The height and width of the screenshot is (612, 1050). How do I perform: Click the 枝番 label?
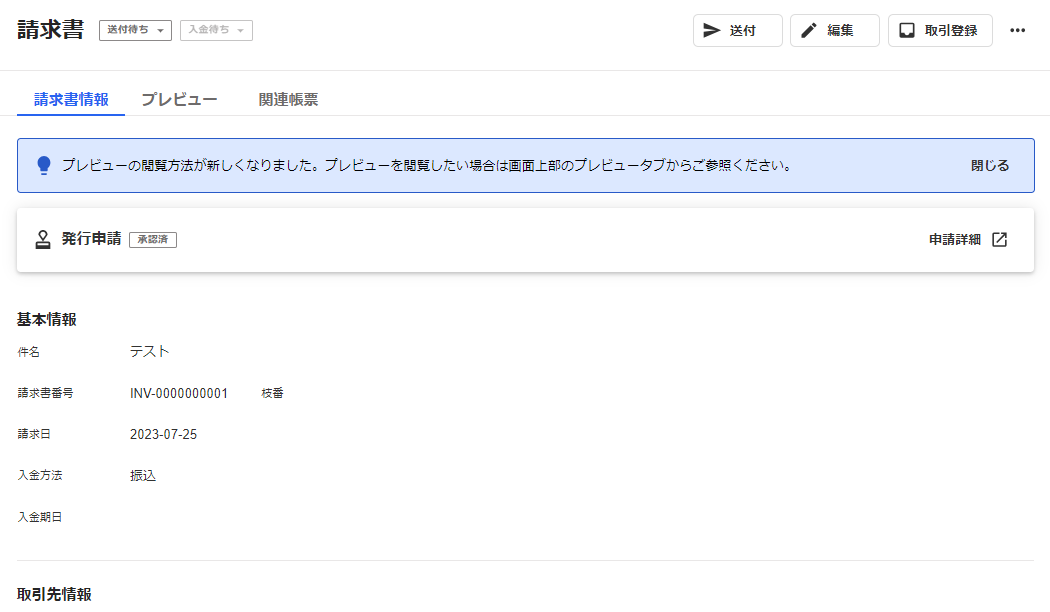pyautogui.click(x=272, y=393)
